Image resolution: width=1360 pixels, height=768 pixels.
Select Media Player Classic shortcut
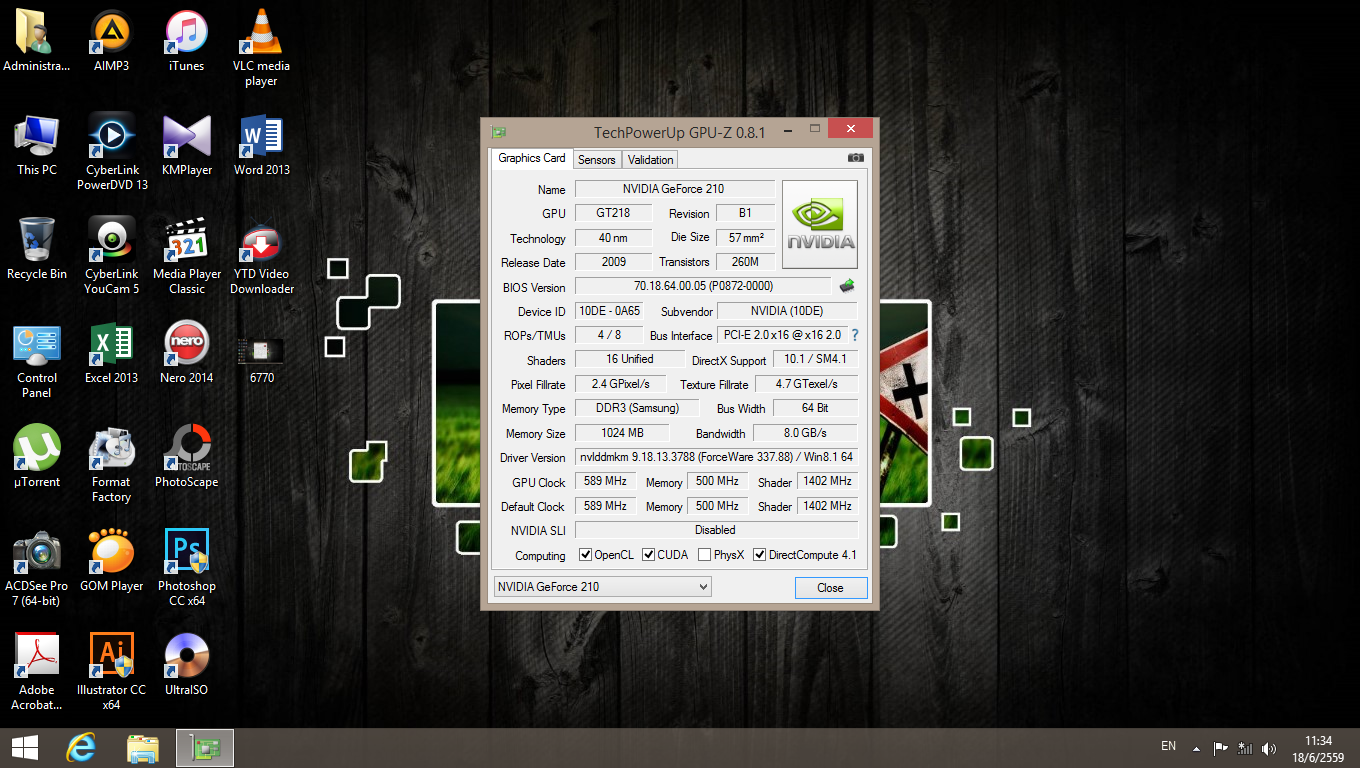click(x=187, y=256)
